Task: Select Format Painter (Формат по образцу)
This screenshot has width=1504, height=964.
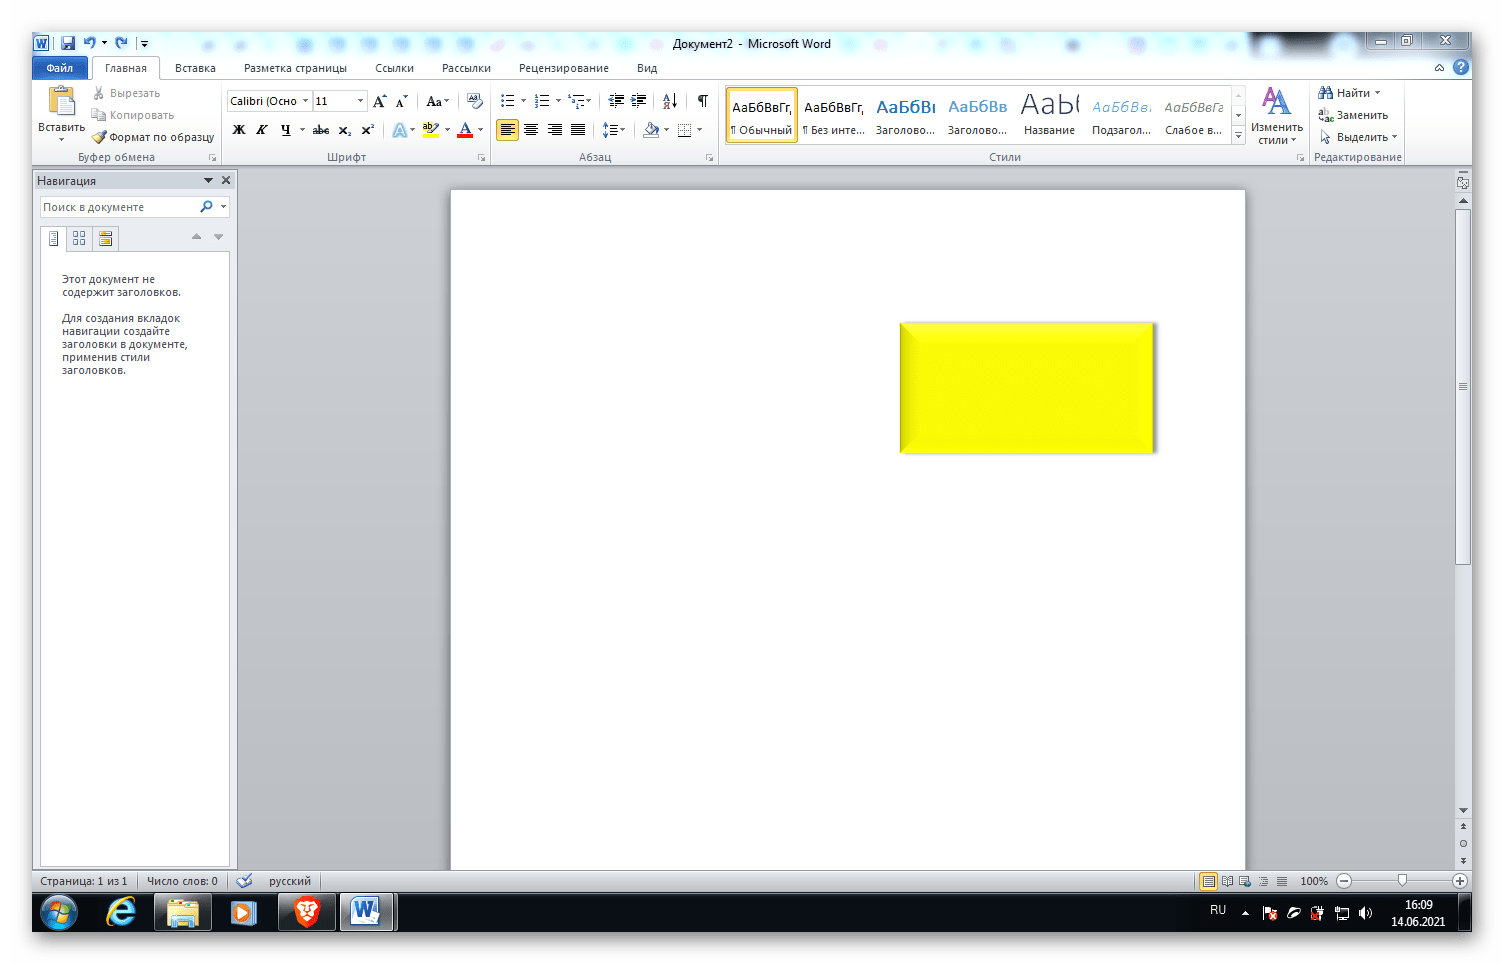Action: tap(153, 137)
